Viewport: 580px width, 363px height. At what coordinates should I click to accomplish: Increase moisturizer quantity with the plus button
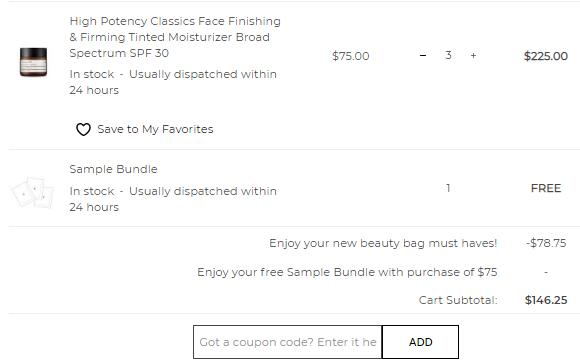click(x=473, y=56)
